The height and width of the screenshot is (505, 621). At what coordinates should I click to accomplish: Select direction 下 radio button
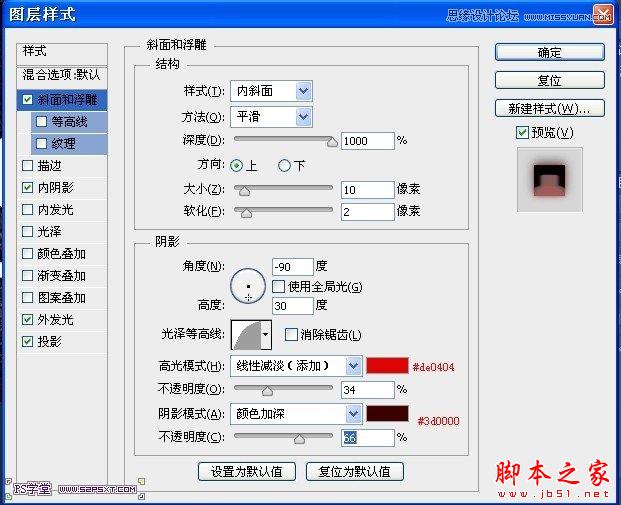(x=284, y=165)
